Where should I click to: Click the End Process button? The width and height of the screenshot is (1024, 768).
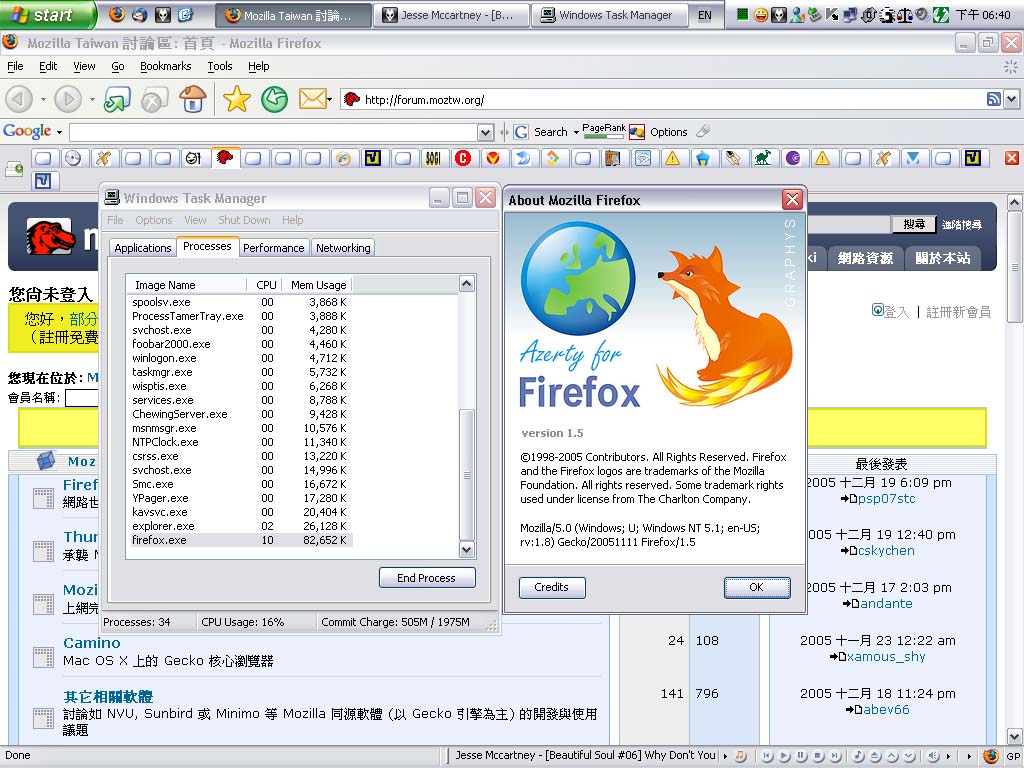pos(426,578)
